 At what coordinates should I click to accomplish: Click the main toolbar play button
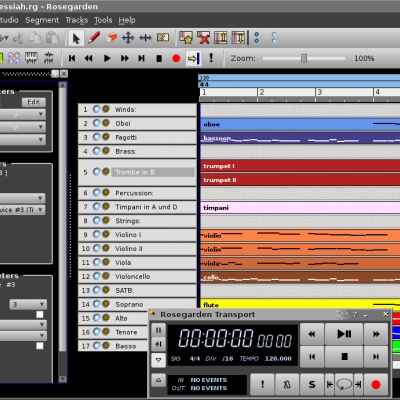point(107,58)
